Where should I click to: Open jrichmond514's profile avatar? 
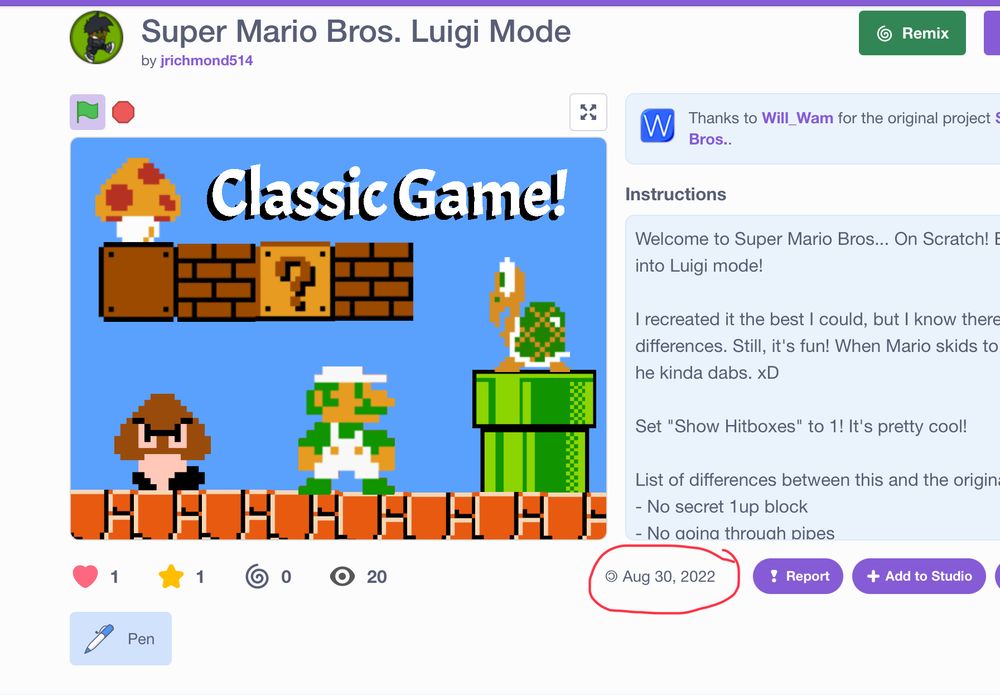(x=96, y=37)
